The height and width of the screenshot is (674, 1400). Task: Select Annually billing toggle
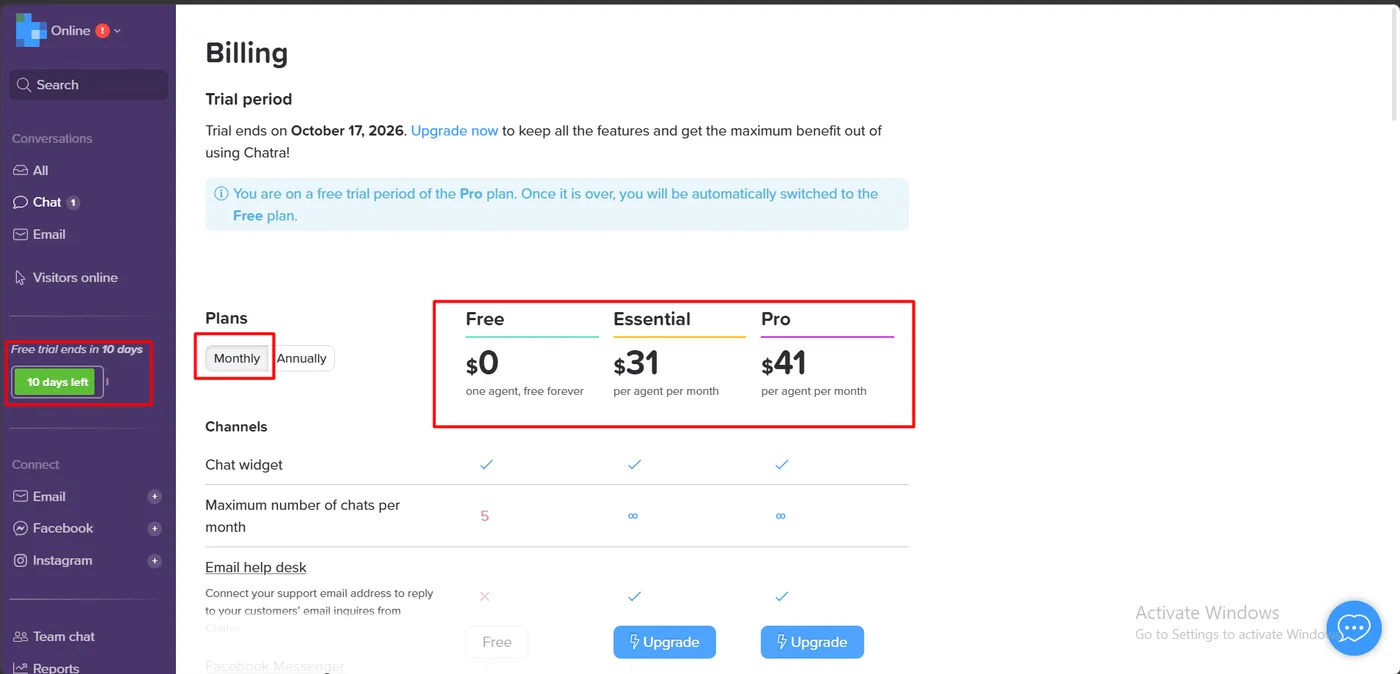(x=301, y=358)
